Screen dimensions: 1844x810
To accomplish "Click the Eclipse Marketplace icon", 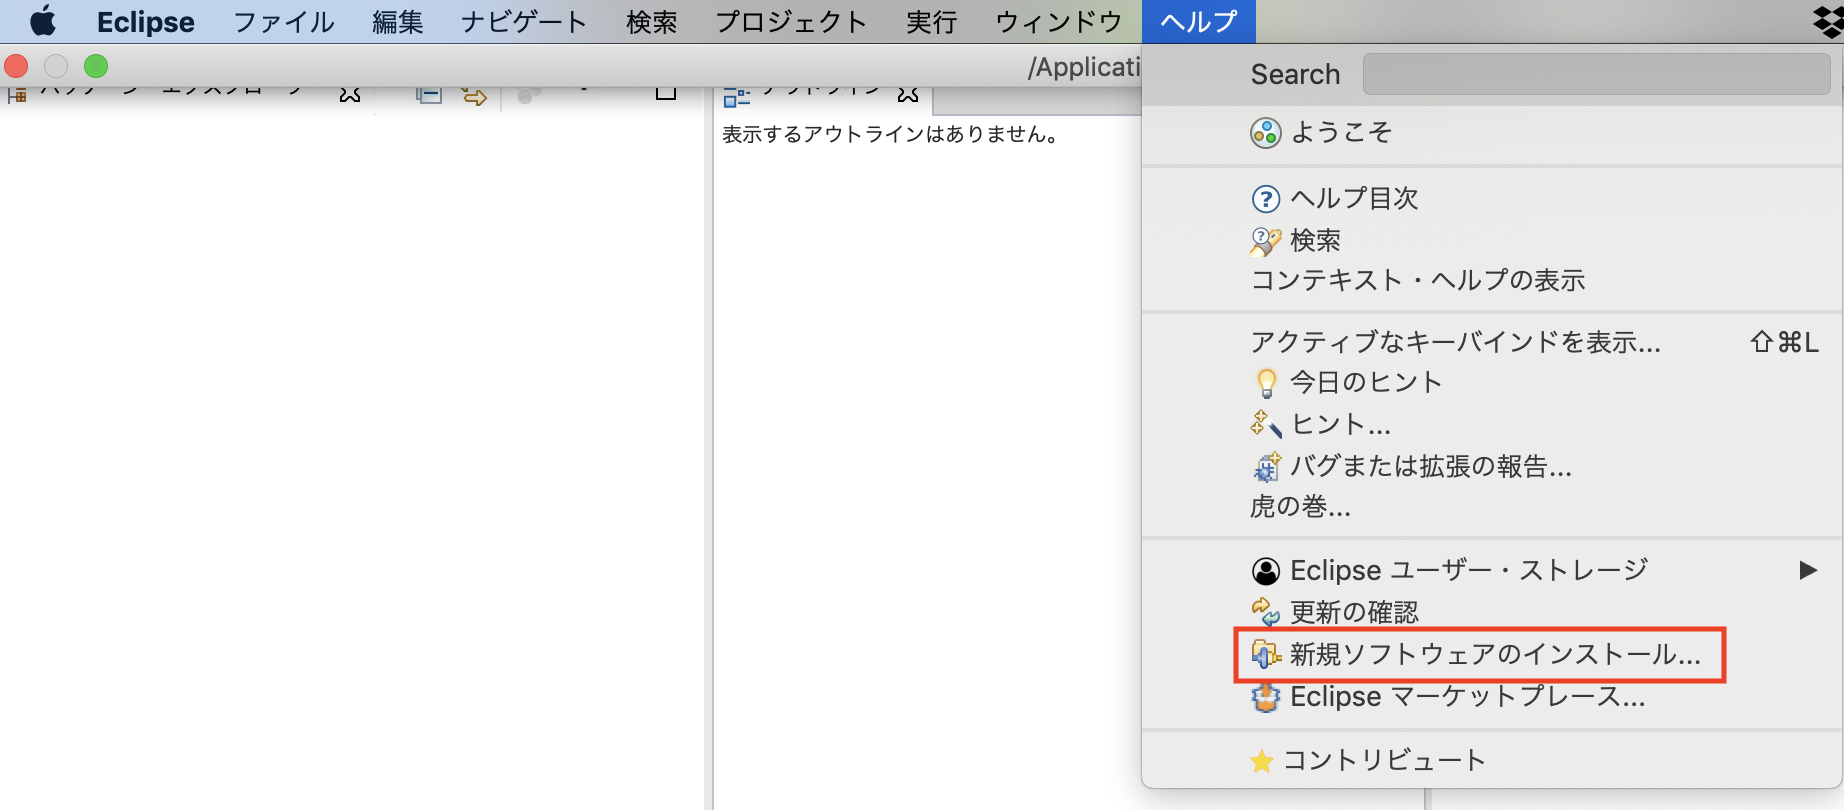I will click(1266, 697).
